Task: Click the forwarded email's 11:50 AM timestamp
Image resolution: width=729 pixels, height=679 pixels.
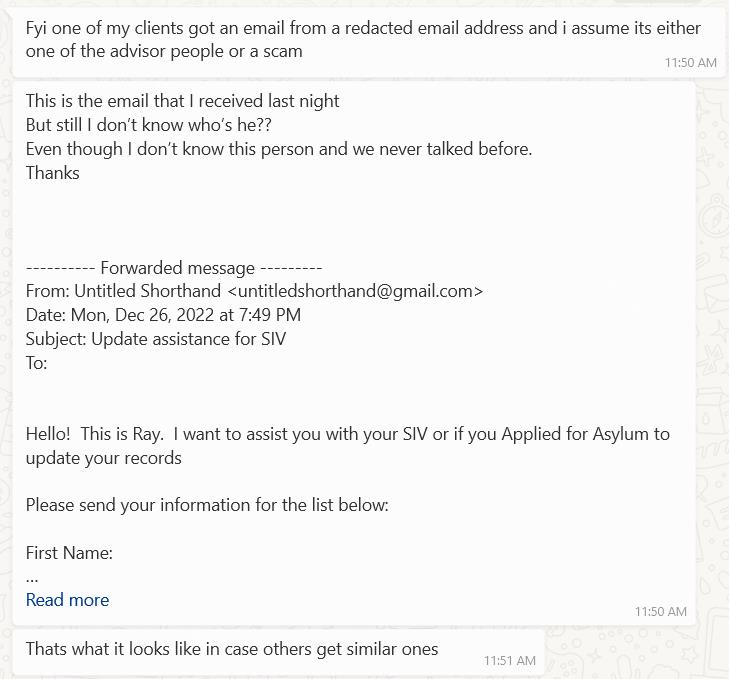Action: [x=660, y=611]
